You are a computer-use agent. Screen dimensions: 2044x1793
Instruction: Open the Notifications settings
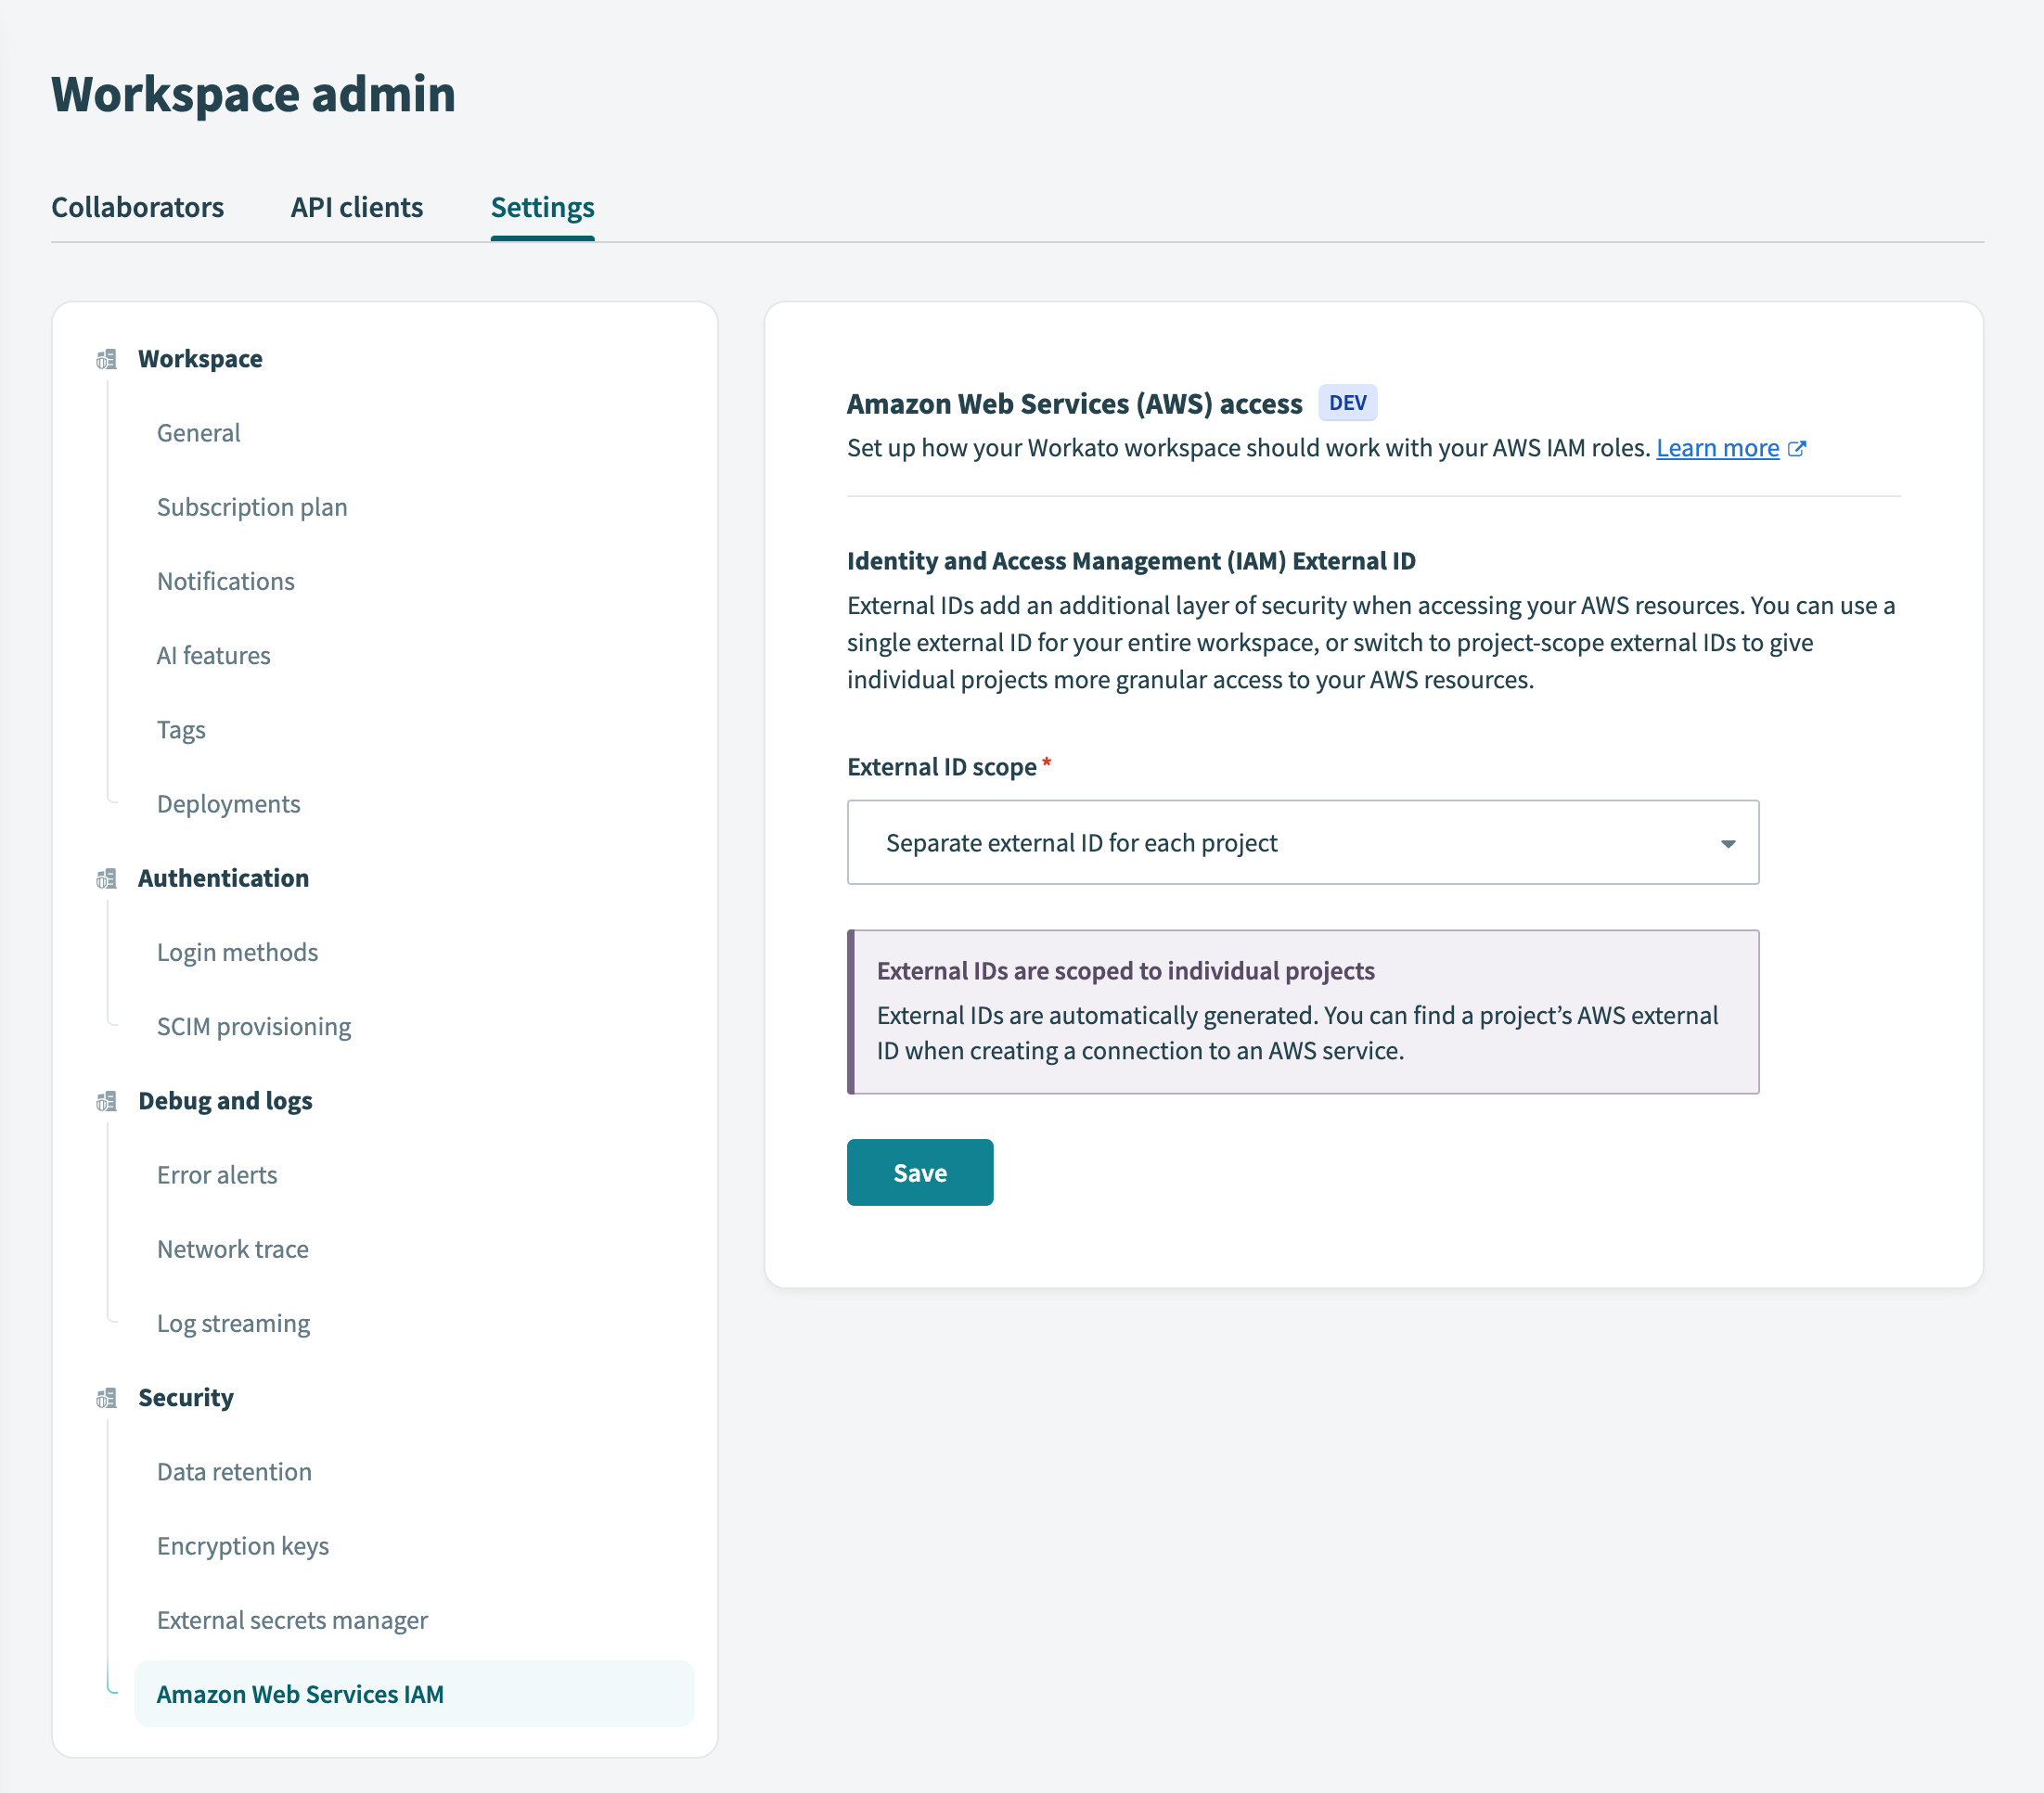[225, 581]
